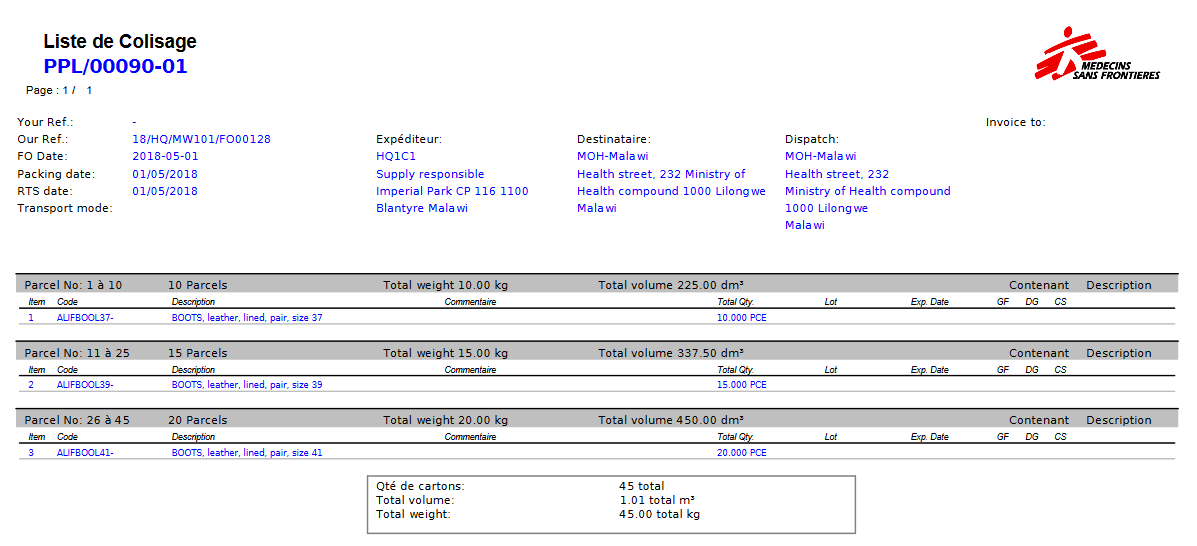
Task: Click the Qté de cartons 45 total summary
Action: [641, 486]
